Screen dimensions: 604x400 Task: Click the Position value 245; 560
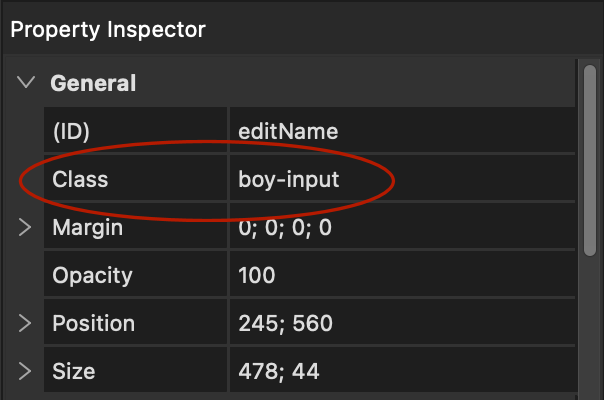tap(285, 324)
